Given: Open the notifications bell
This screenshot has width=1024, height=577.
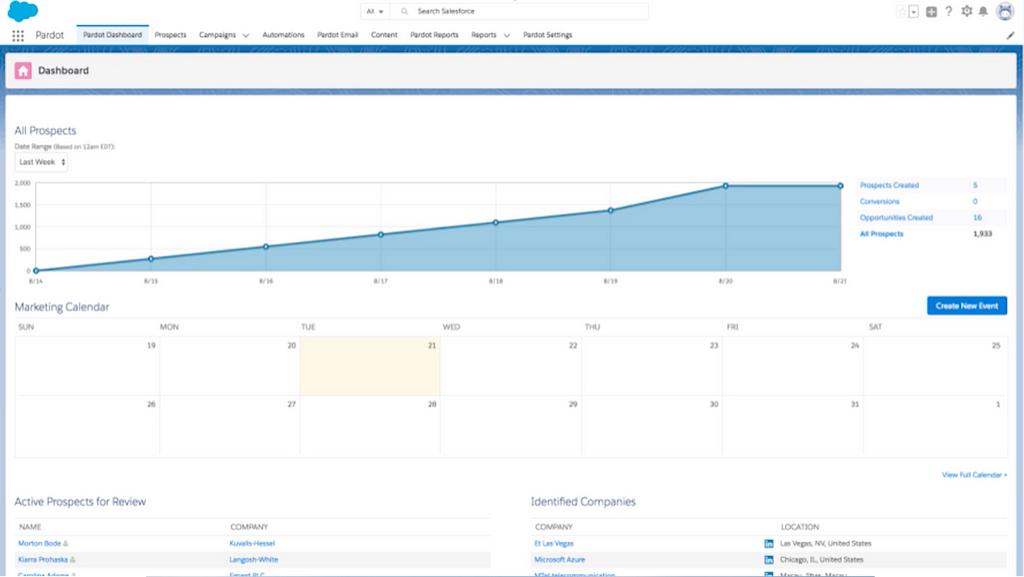Looking at the screenshot, I should coord(983,12).
